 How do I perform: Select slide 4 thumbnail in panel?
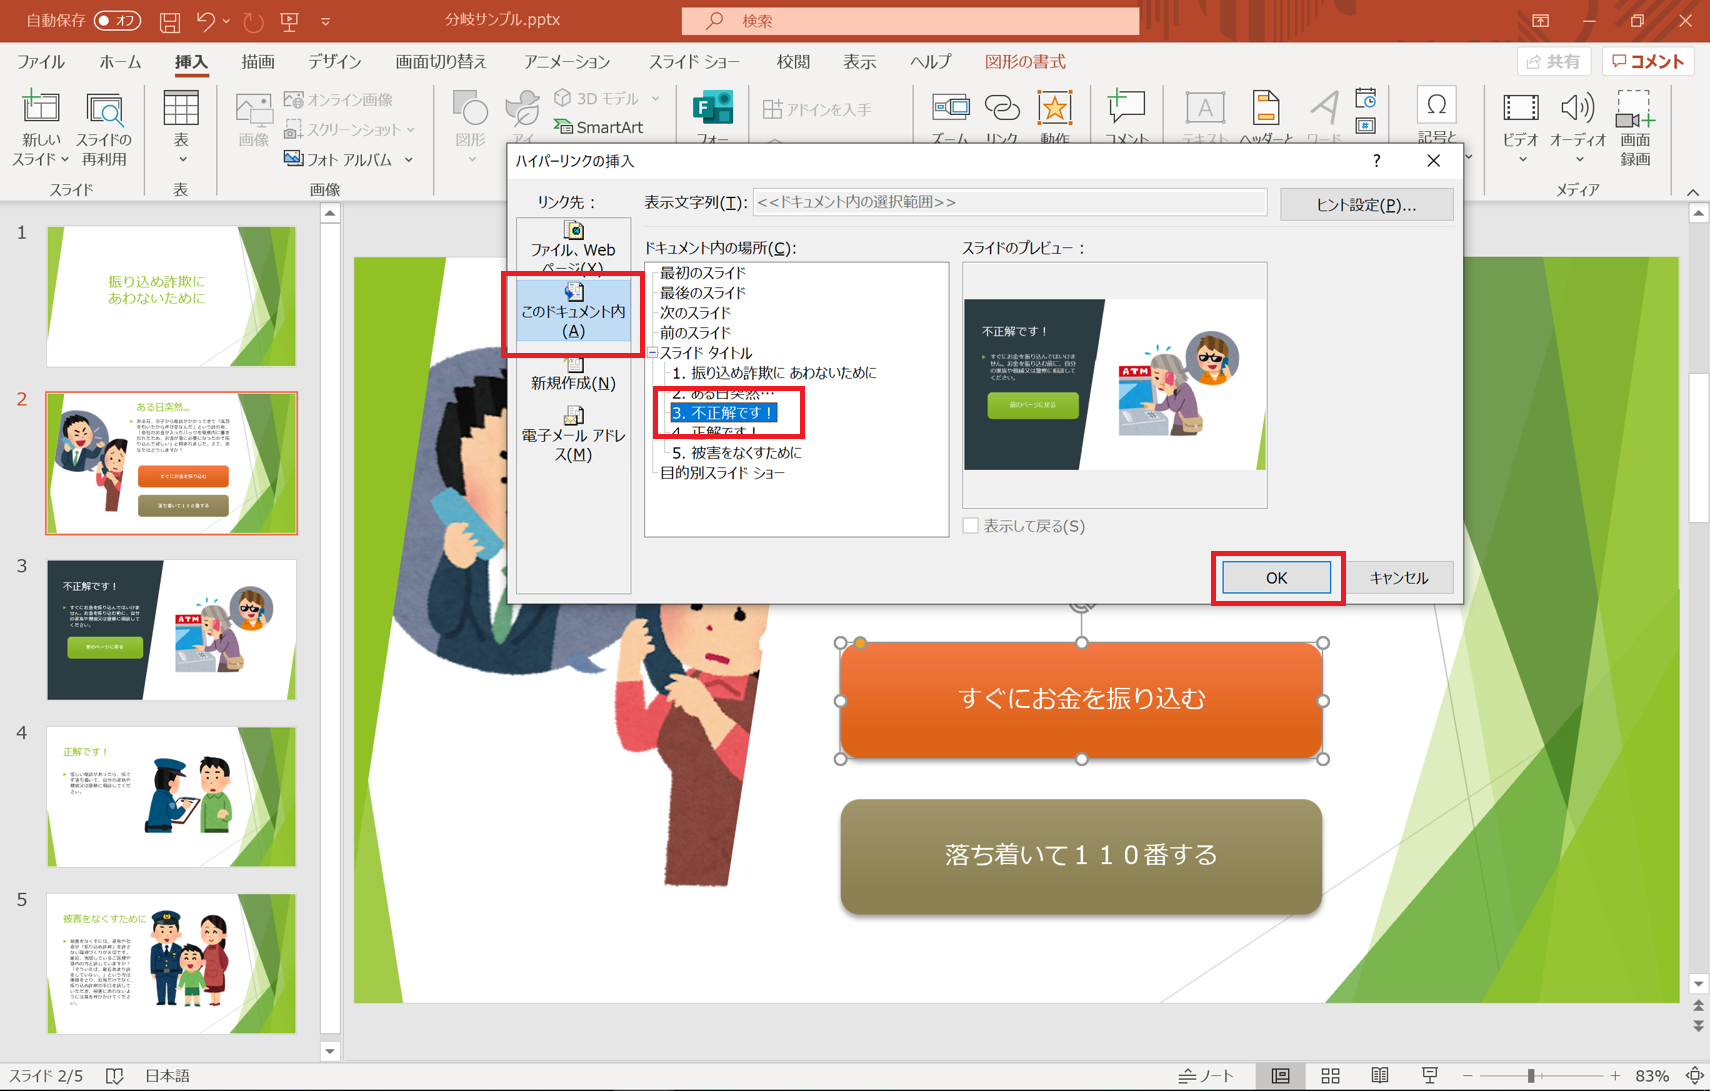(x=171, y=796)
